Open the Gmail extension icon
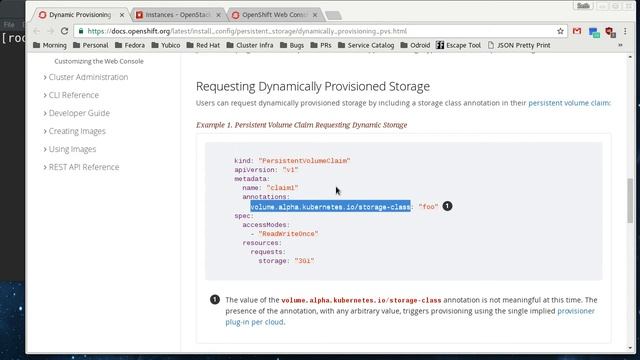 click(x=577, y=31)
